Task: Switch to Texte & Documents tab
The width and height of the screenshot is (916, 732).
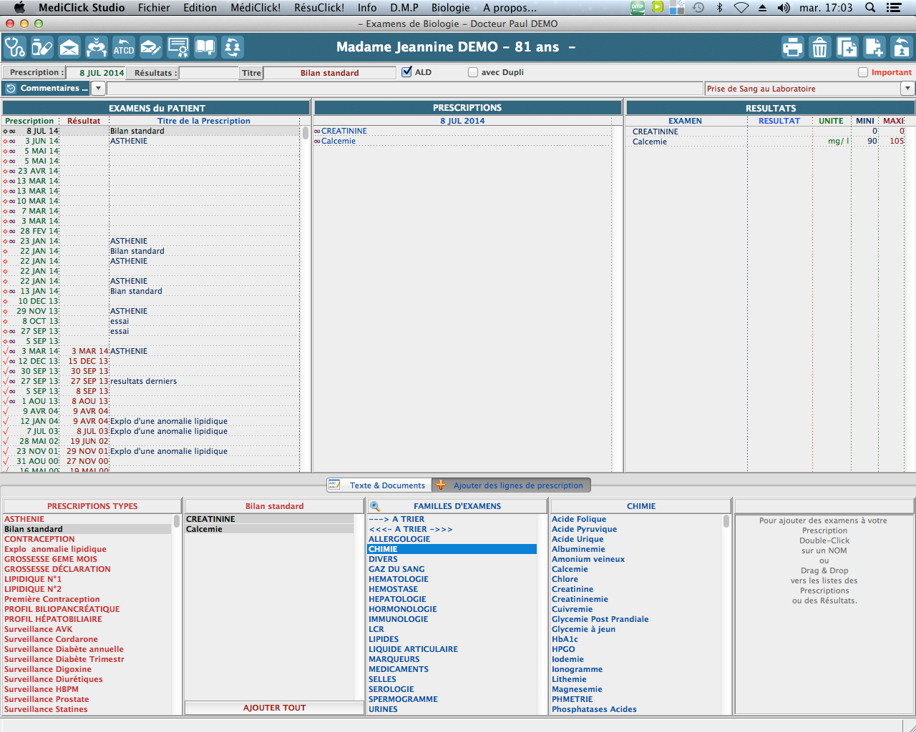Action: (x=378, y=485)
